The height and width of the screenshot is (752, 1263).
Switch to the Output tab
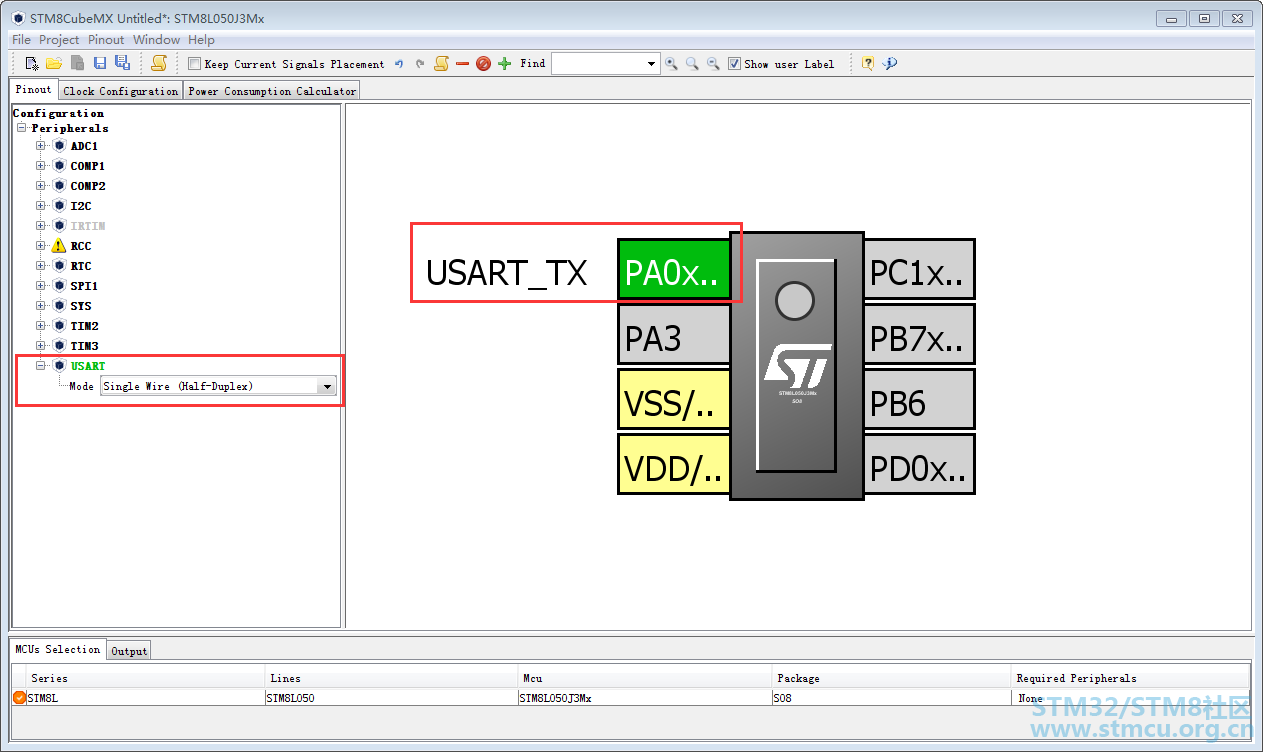(129, 651)
